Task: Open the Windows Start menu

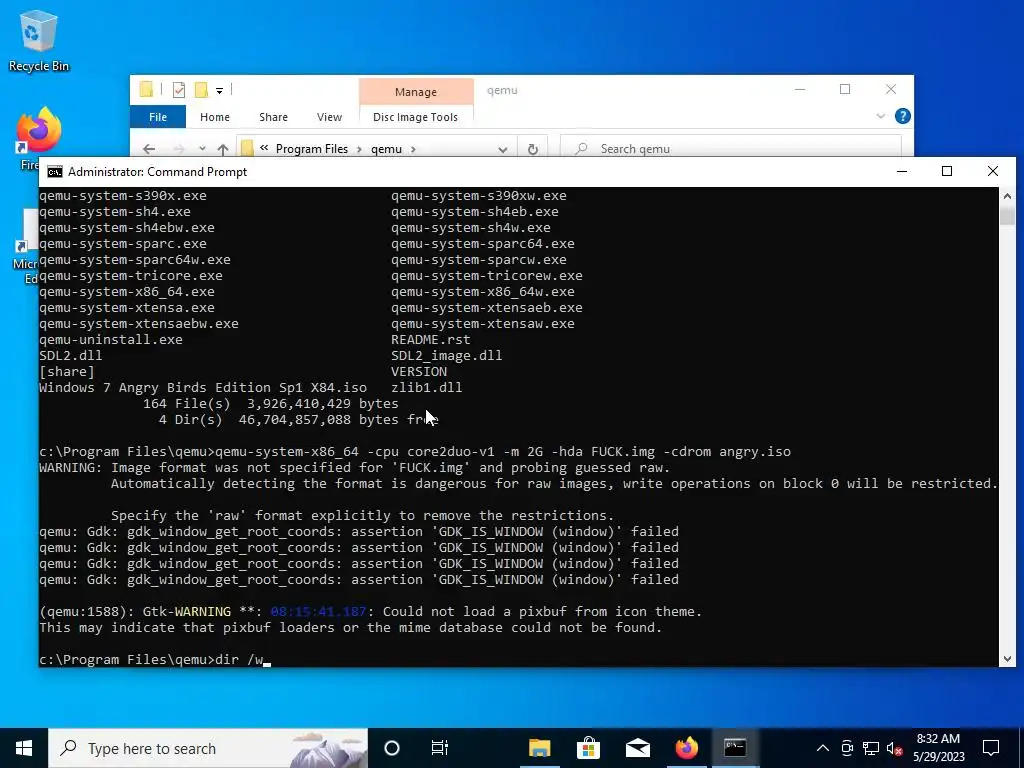Action: (x=24, y=748)
